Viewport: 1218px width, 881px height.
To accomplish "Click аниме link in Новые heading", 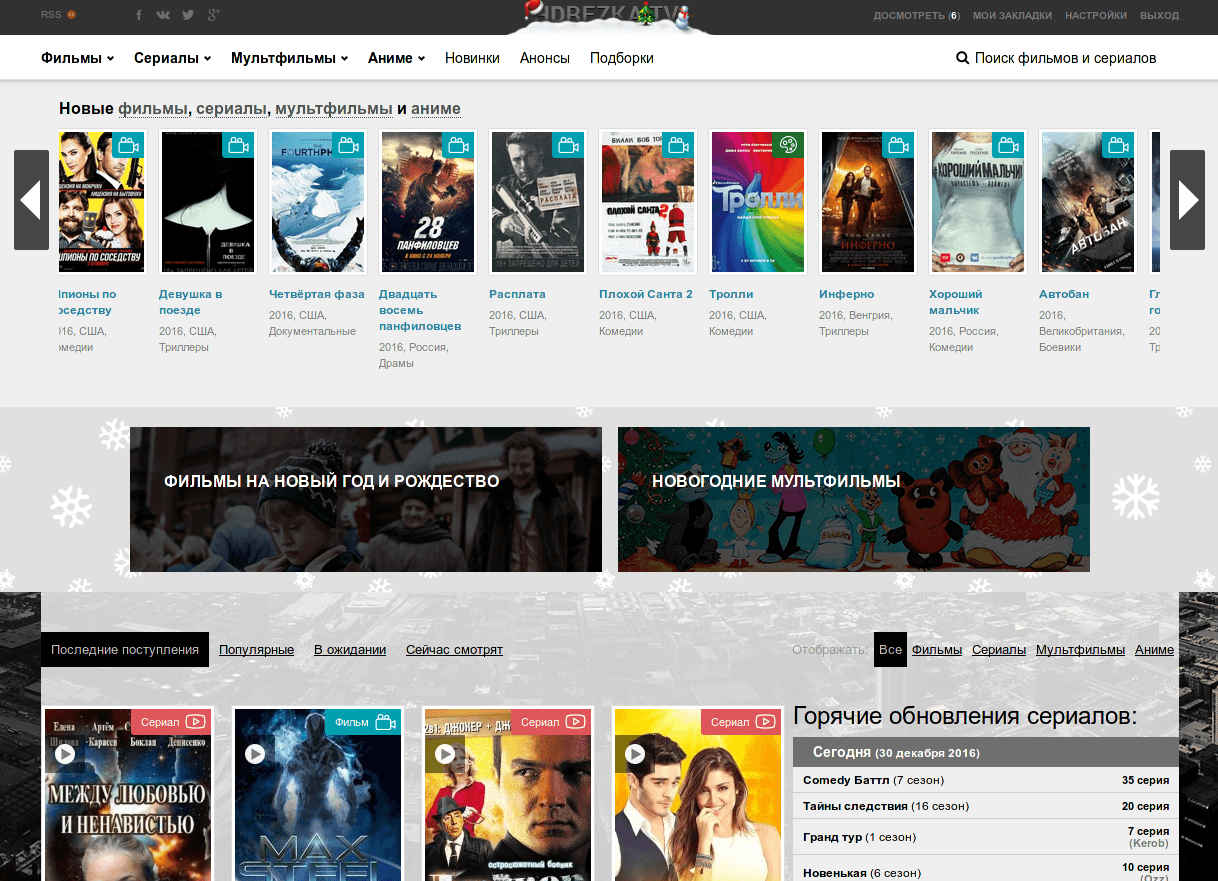I will coord(436,109).
